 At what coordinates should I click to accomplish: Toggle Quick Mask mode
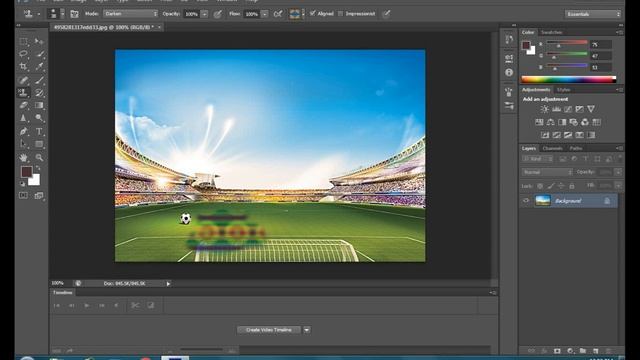pos(24,196)
